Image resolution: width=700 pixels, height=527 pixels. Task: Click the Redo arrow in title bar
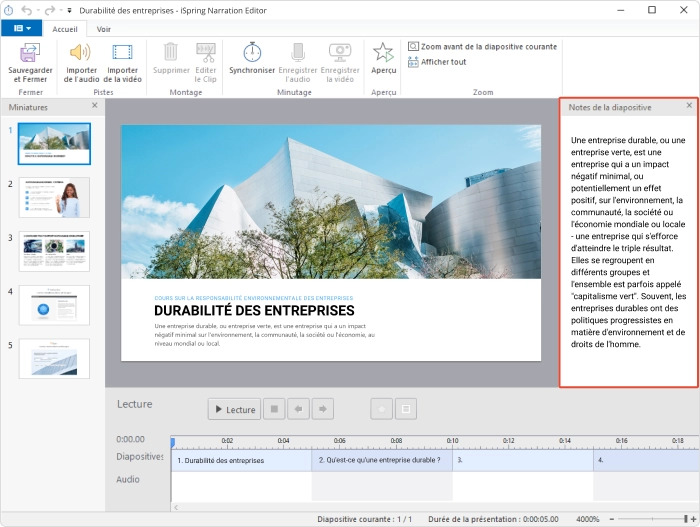(50, 10)
